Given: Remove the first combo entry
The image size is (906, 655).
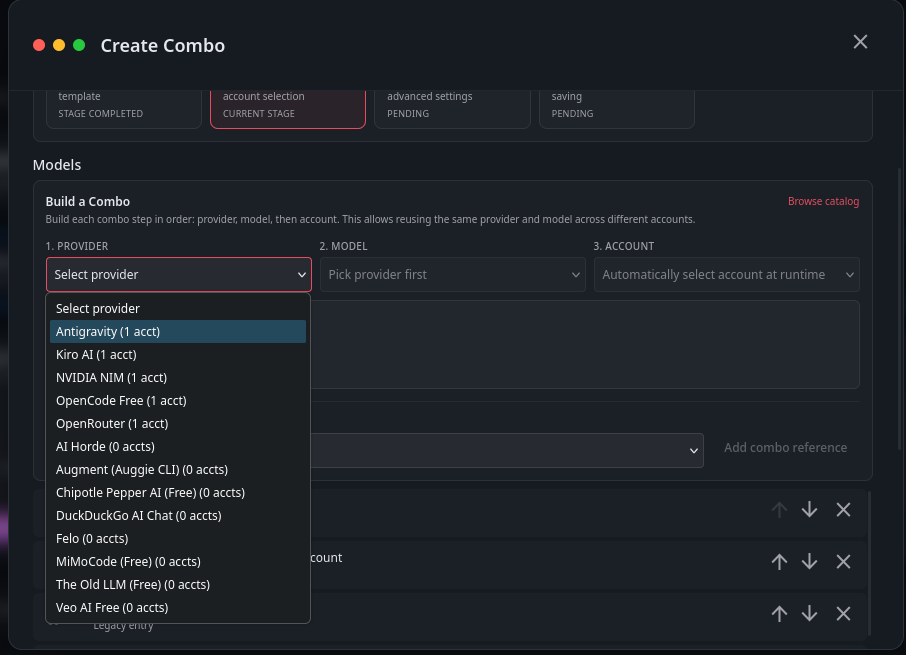Looking at the screenshot, I should pyautogui.click(x=843, y=509).
